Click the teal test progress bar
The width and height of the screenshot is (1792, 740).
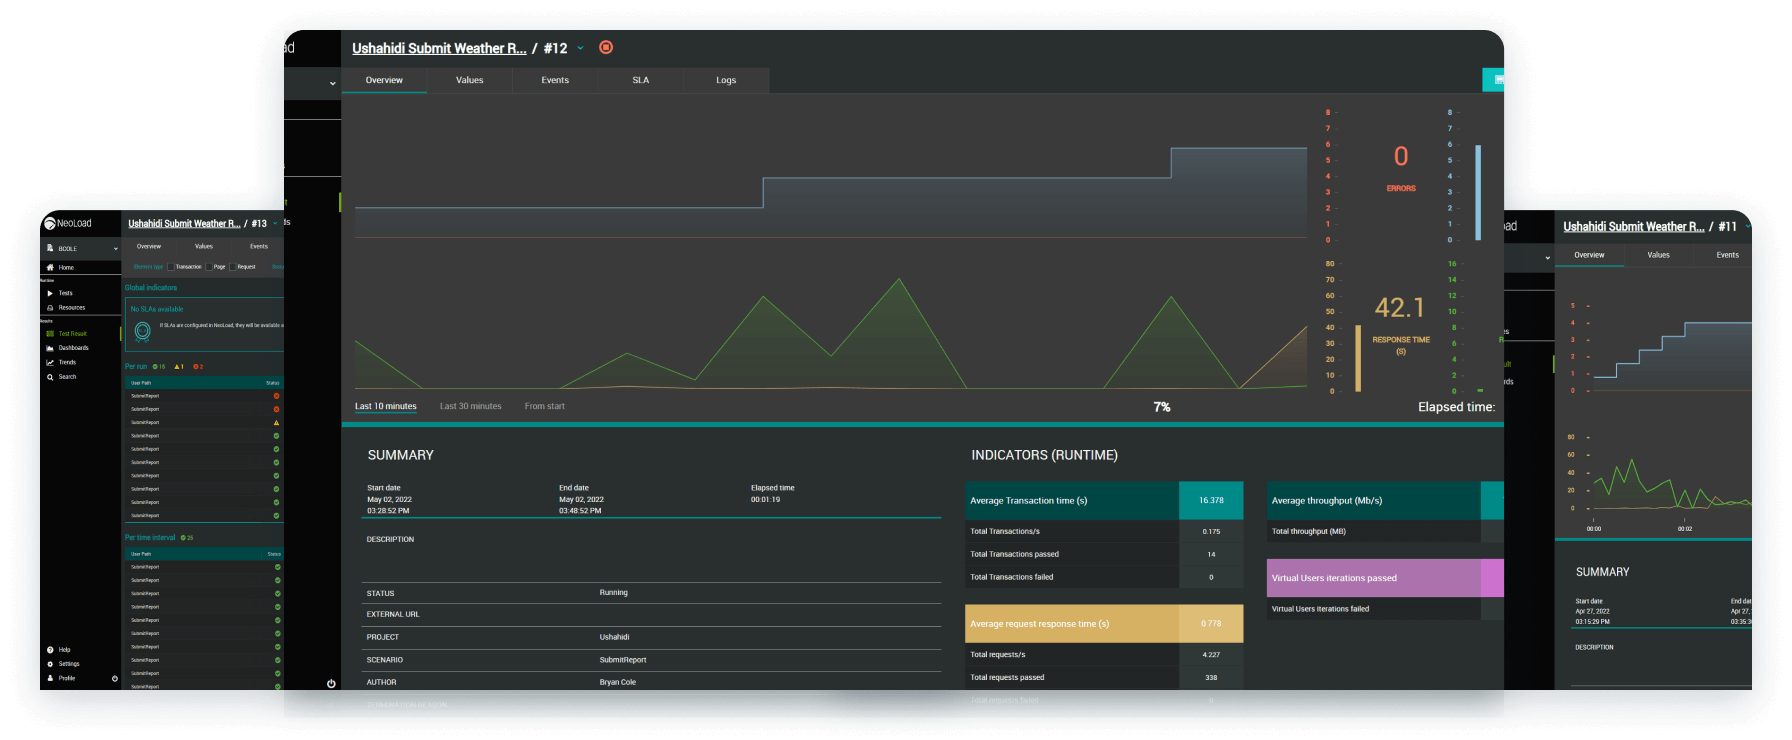click(922, 425)
